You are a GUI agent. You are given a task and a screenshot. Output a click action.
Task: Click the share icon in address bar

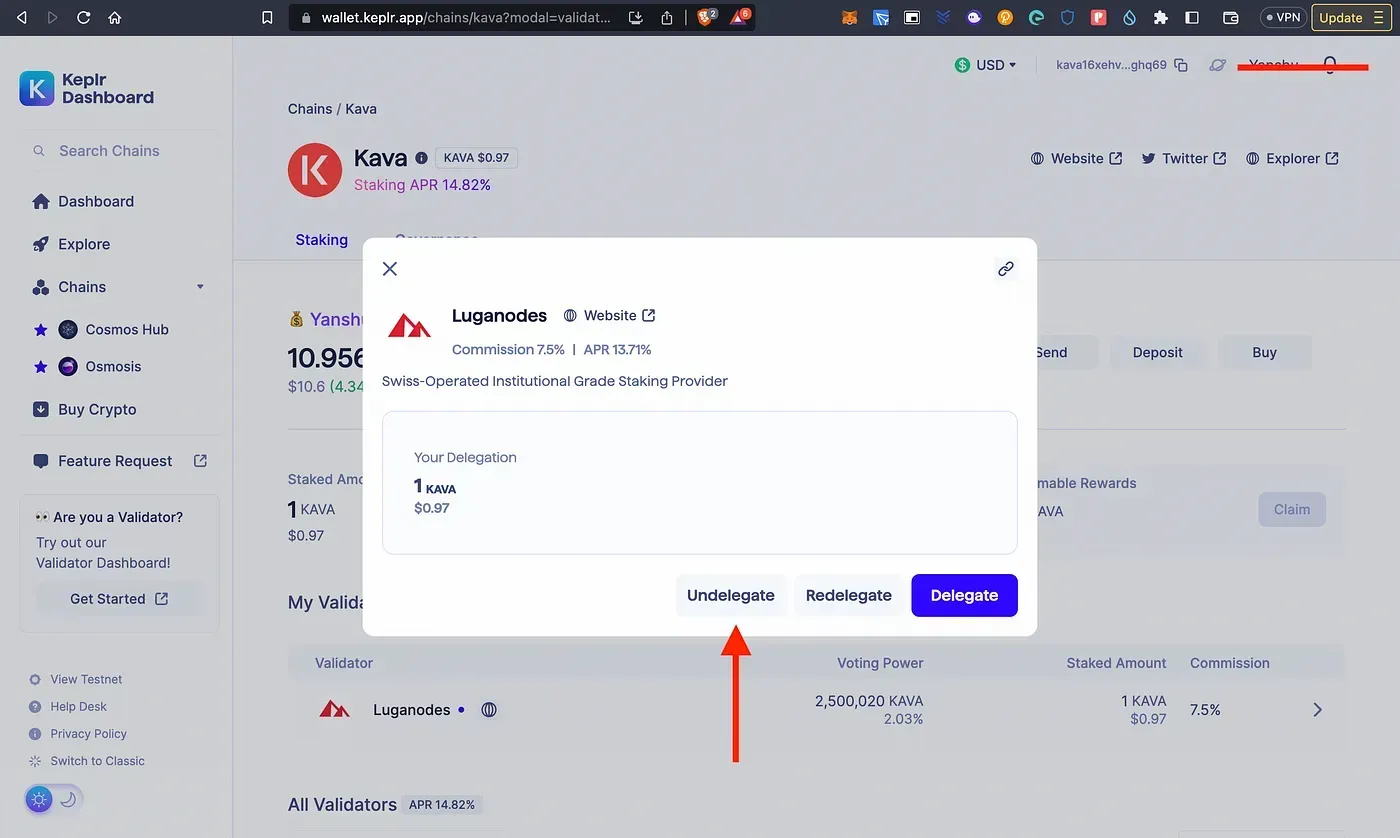[x=667, y=17]
